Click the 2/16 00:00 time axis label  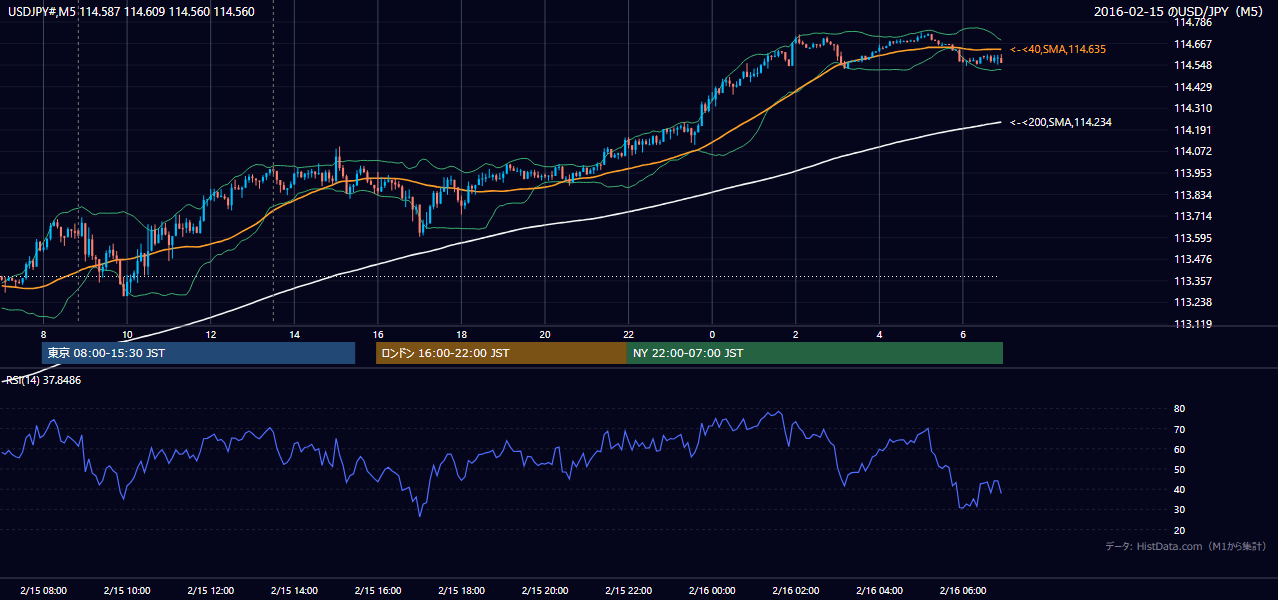tap(711, 591)
